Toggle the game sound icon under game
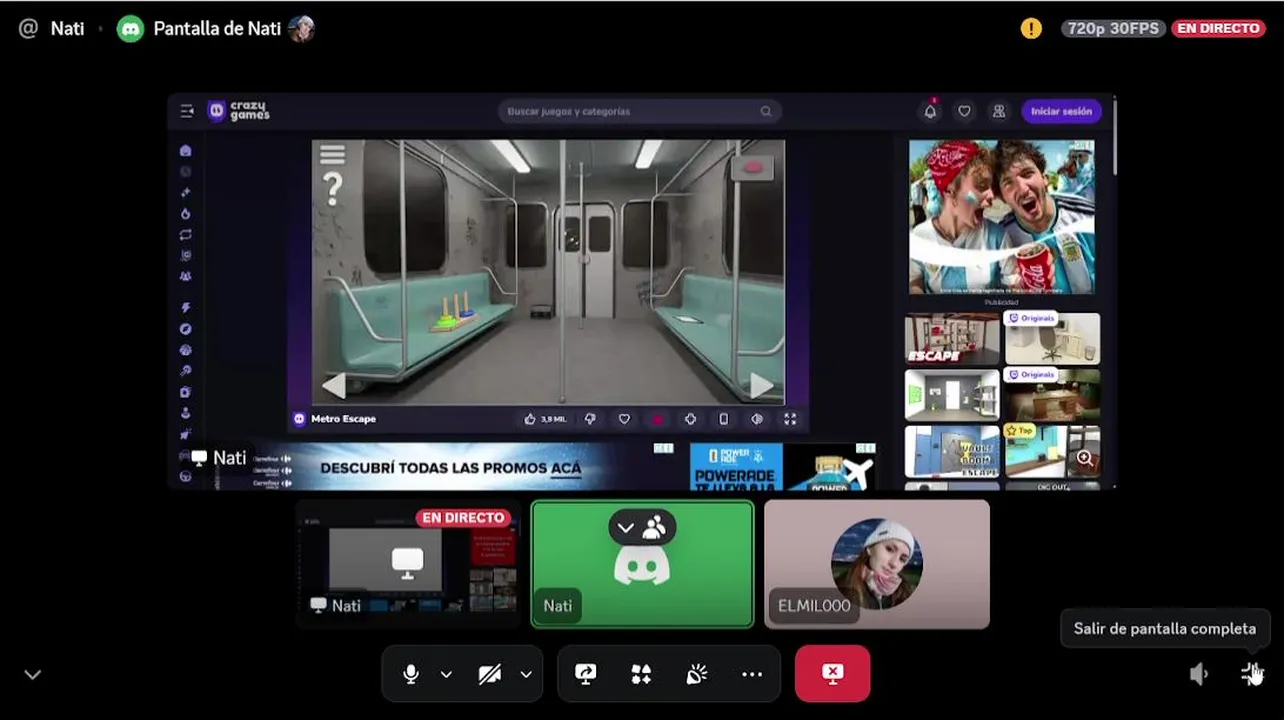Screen dimensions: 1284x720 (x=757, y=419)
